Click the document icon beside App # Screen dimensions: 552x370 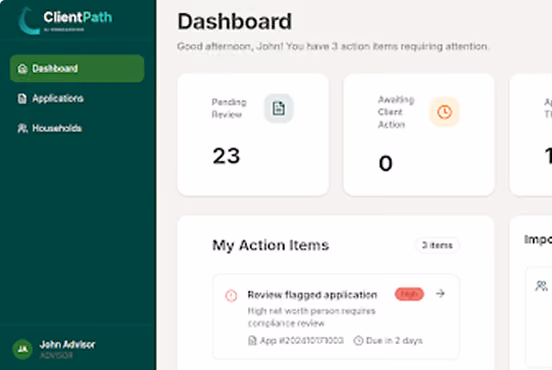pyautogui.click(x=252, y=340)
